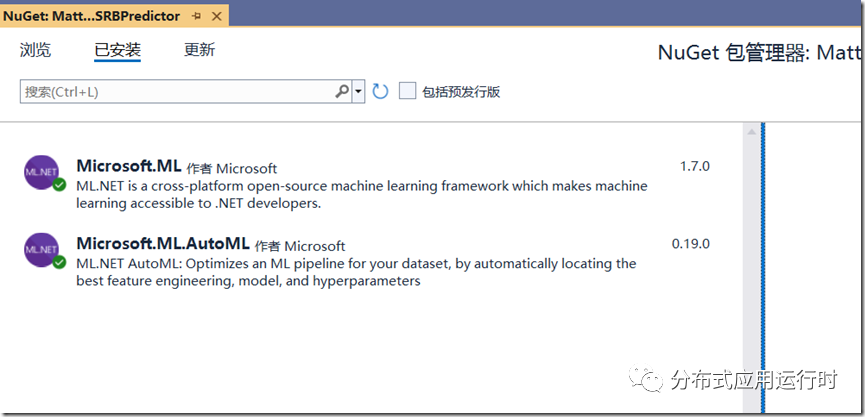Click the package list scroll-up arrow
This screenshot has height=417, width=865.
(751, 132)
